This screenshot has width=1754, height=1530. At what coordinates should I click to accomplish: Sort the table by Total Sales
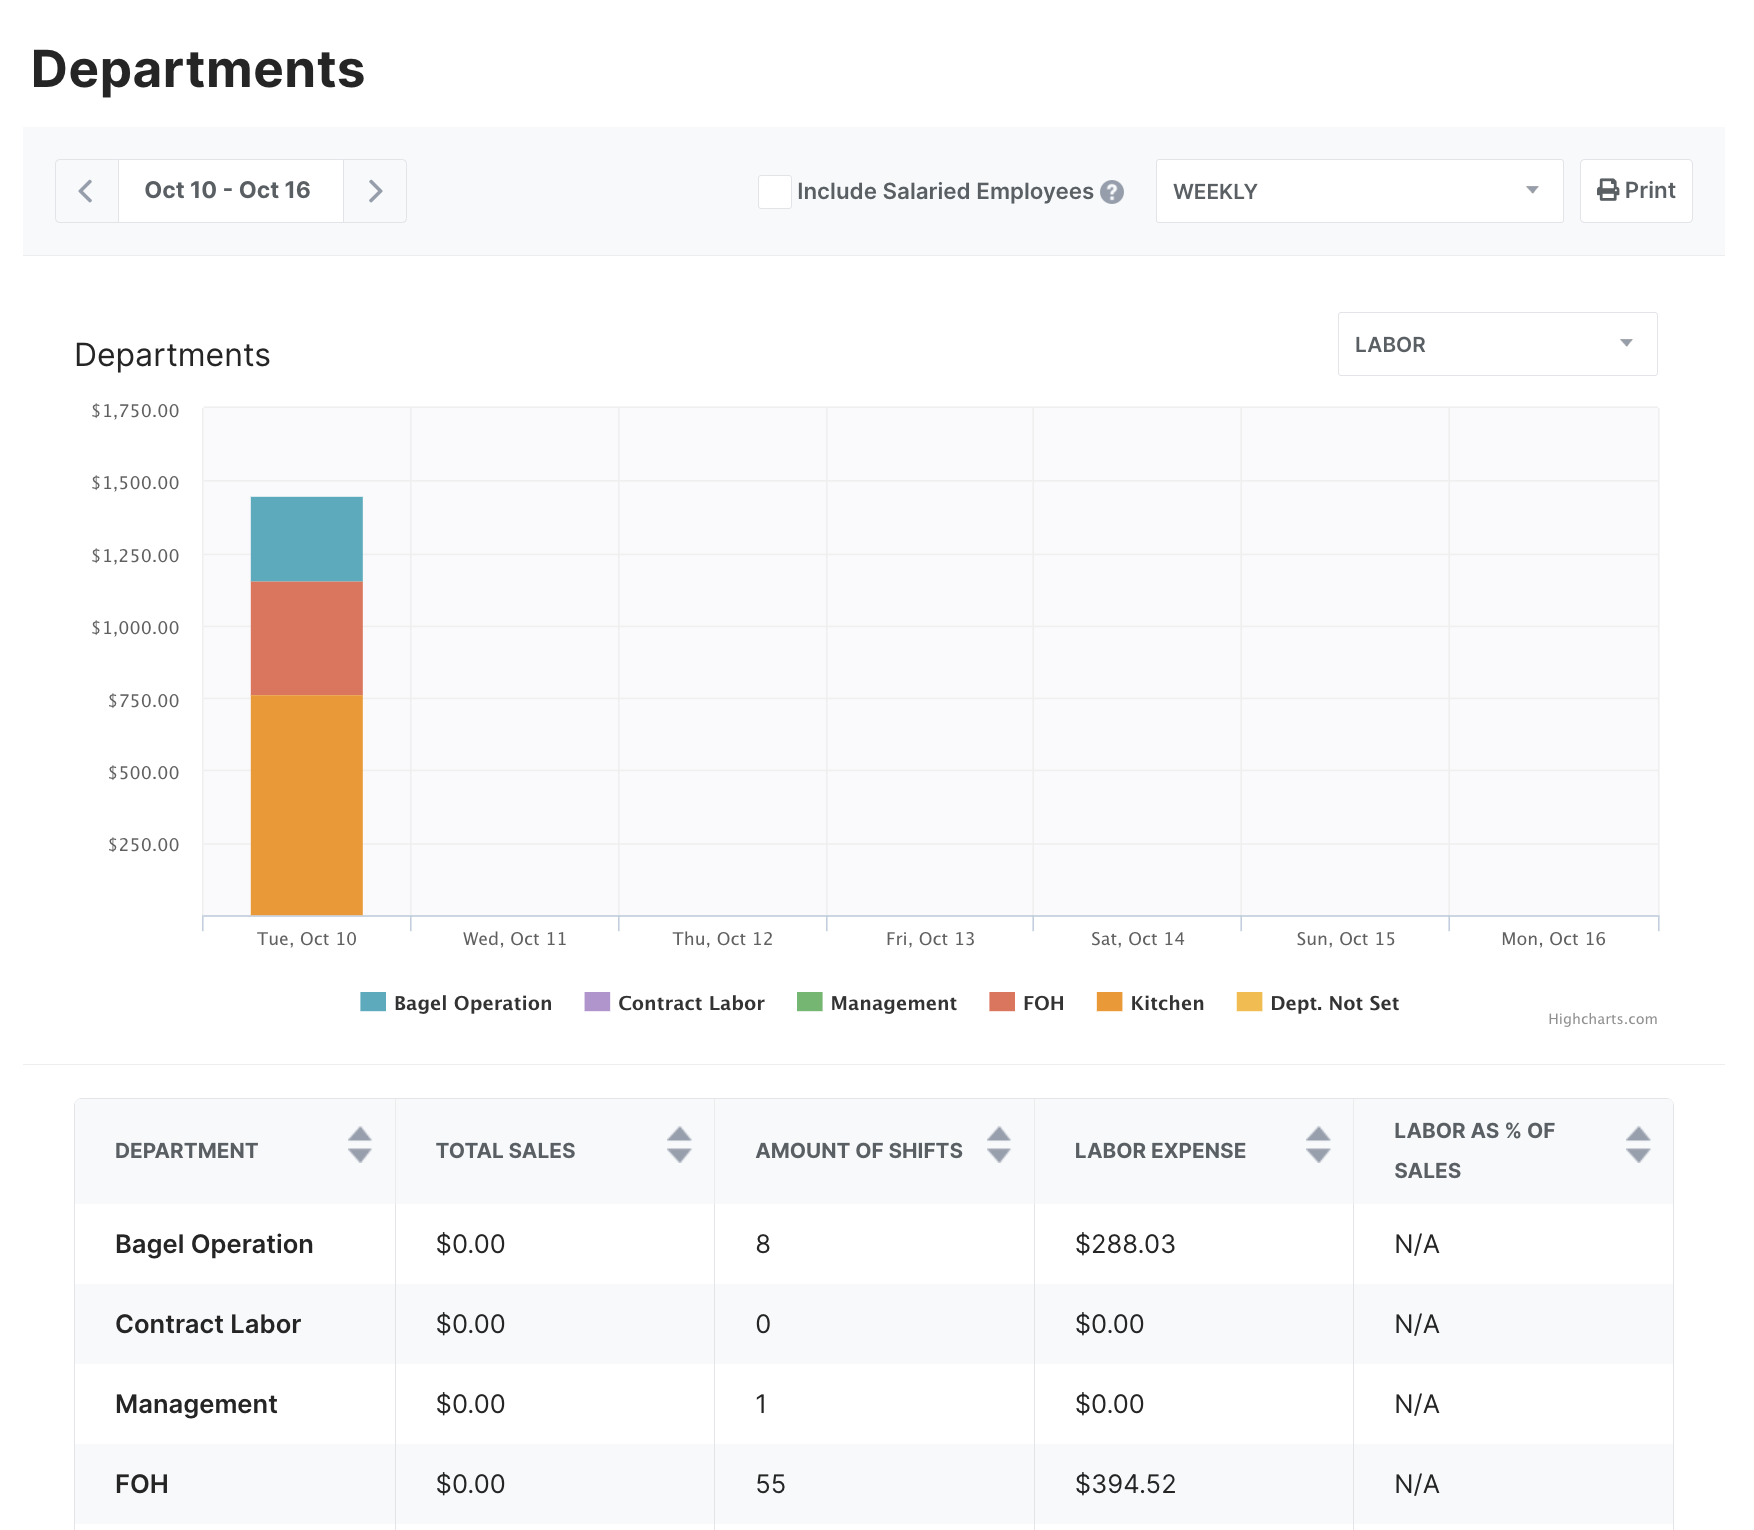coord(678,1150)
